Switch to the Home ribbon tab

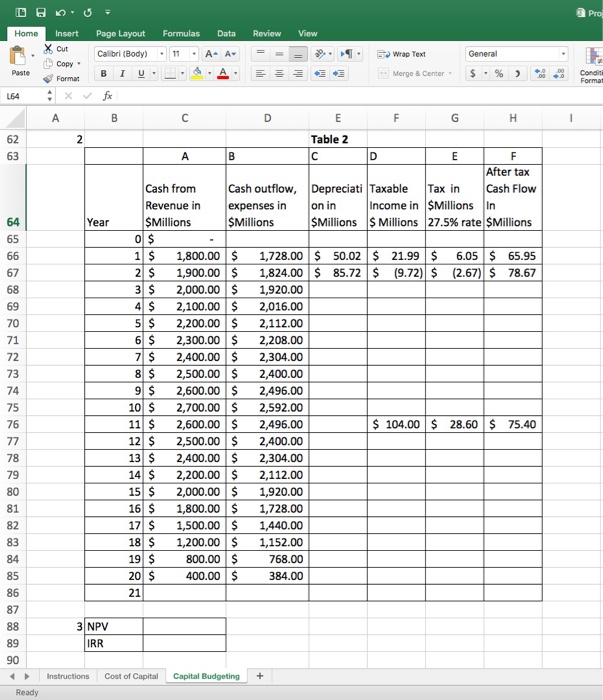pyautogui.click(x=26, y=33)
